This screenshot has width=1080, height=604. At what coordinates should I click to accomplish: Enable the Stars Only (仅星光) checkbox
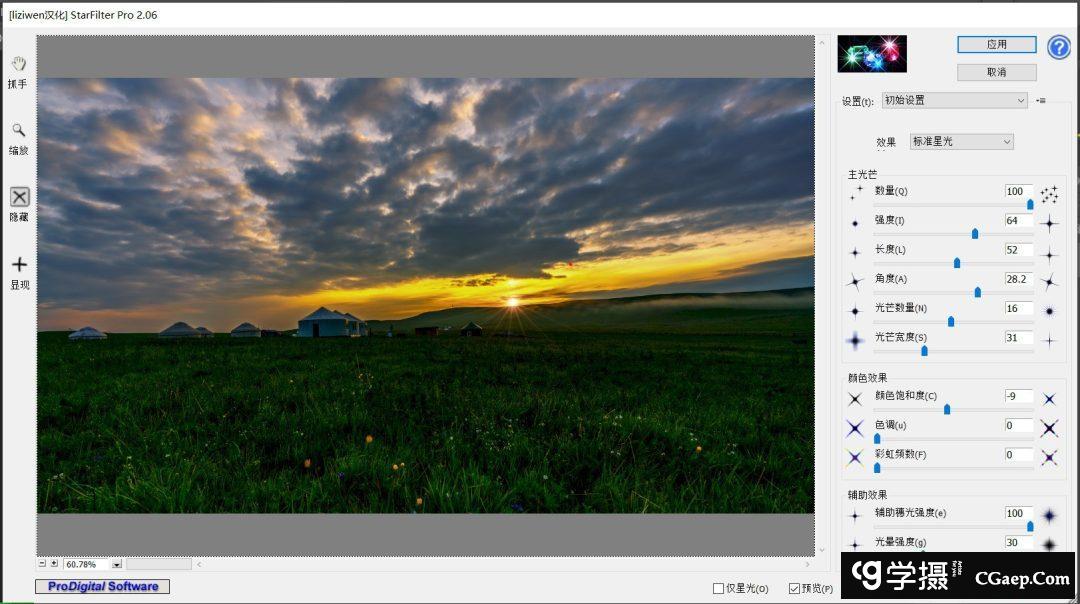pyautogui.click(x=718, y=589)
